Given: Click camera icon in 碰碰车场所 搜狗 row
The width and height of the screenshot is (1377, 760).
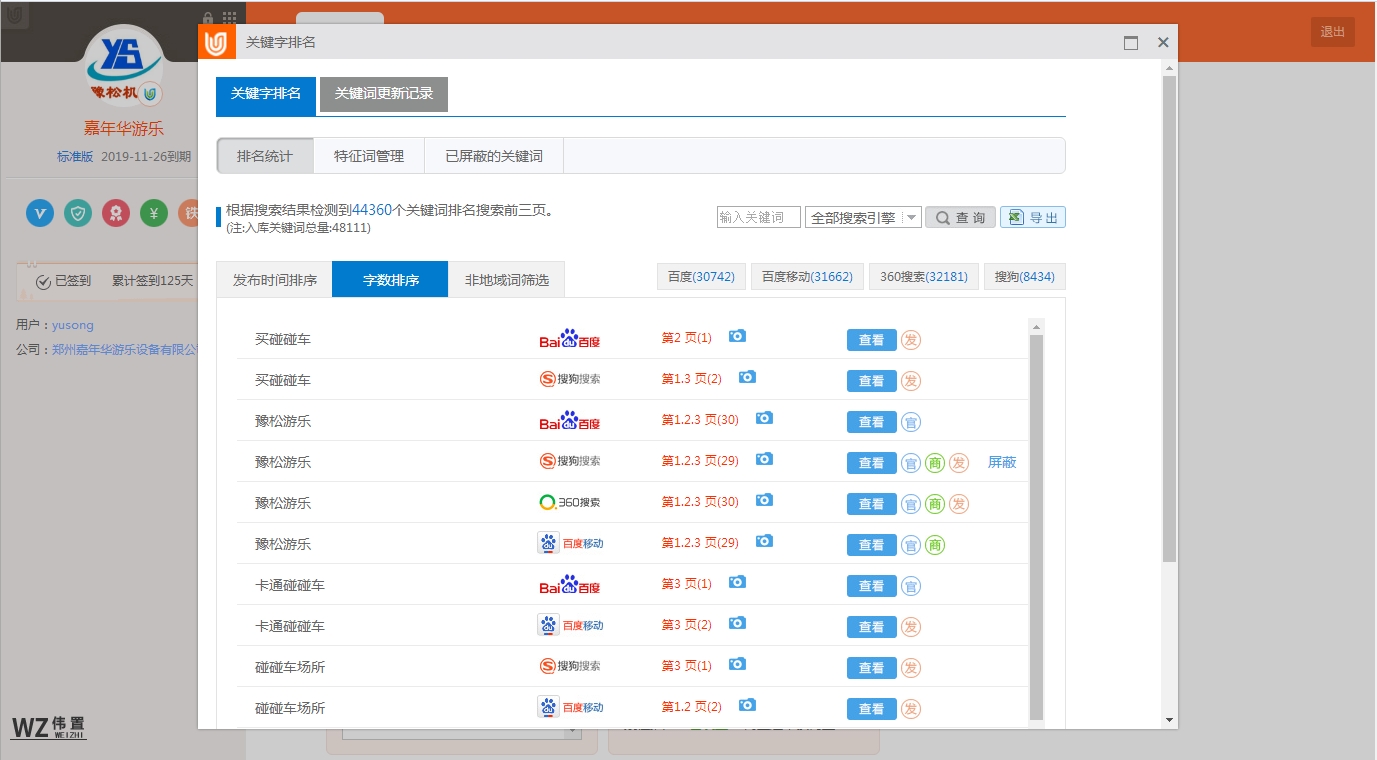Looking at the screenshot, I should click(x=737, y=664).
